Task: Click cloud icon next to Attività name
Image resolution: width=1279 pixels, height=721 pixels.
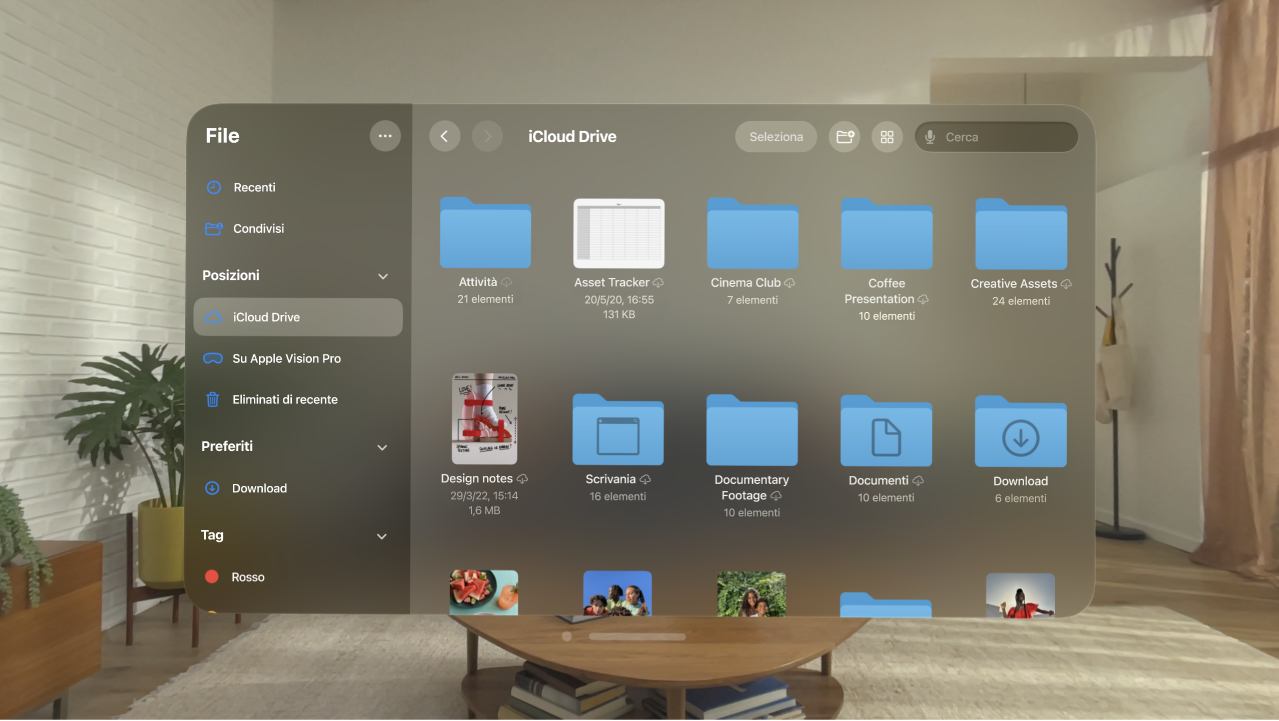Action: point(506,283)
